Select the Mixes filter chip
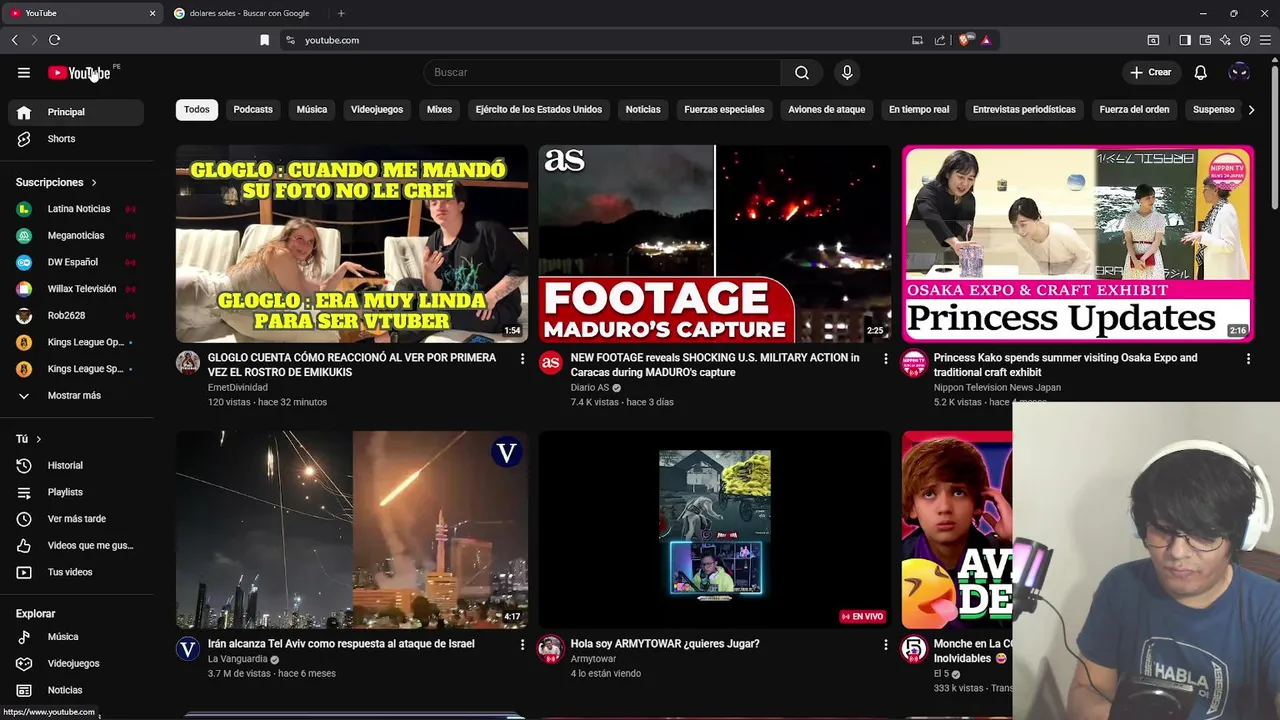This screenshot has height=720, width=1280. [x=439, y=109]
